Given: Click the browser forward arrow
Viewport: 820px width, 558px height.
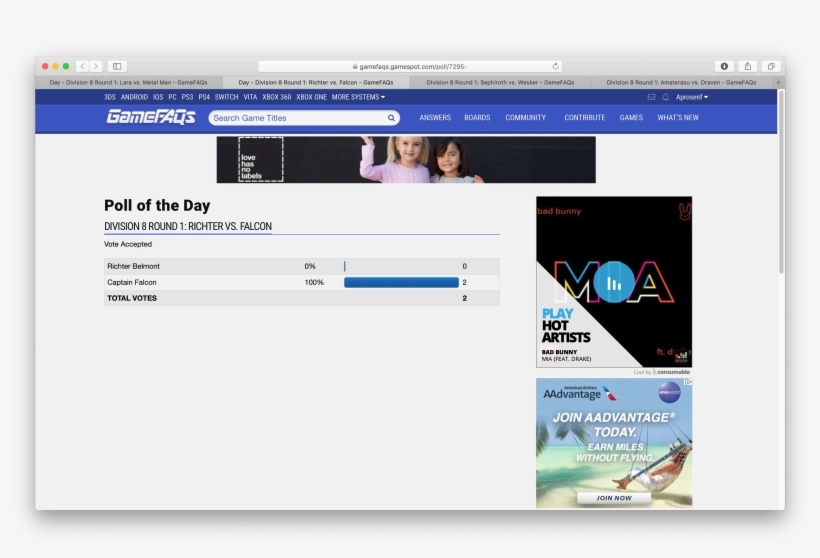Looking at the screenshot, I should (96, 66).
